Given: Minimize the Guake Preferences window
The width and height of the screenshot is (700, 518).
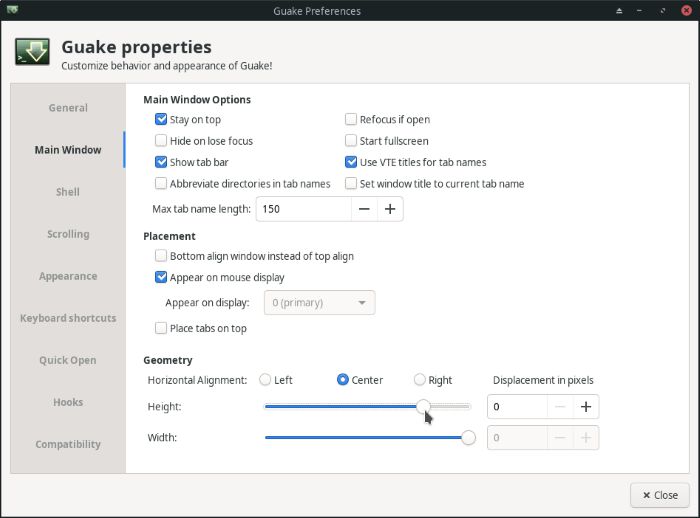Looking at the screenshot, I should 640,11.
